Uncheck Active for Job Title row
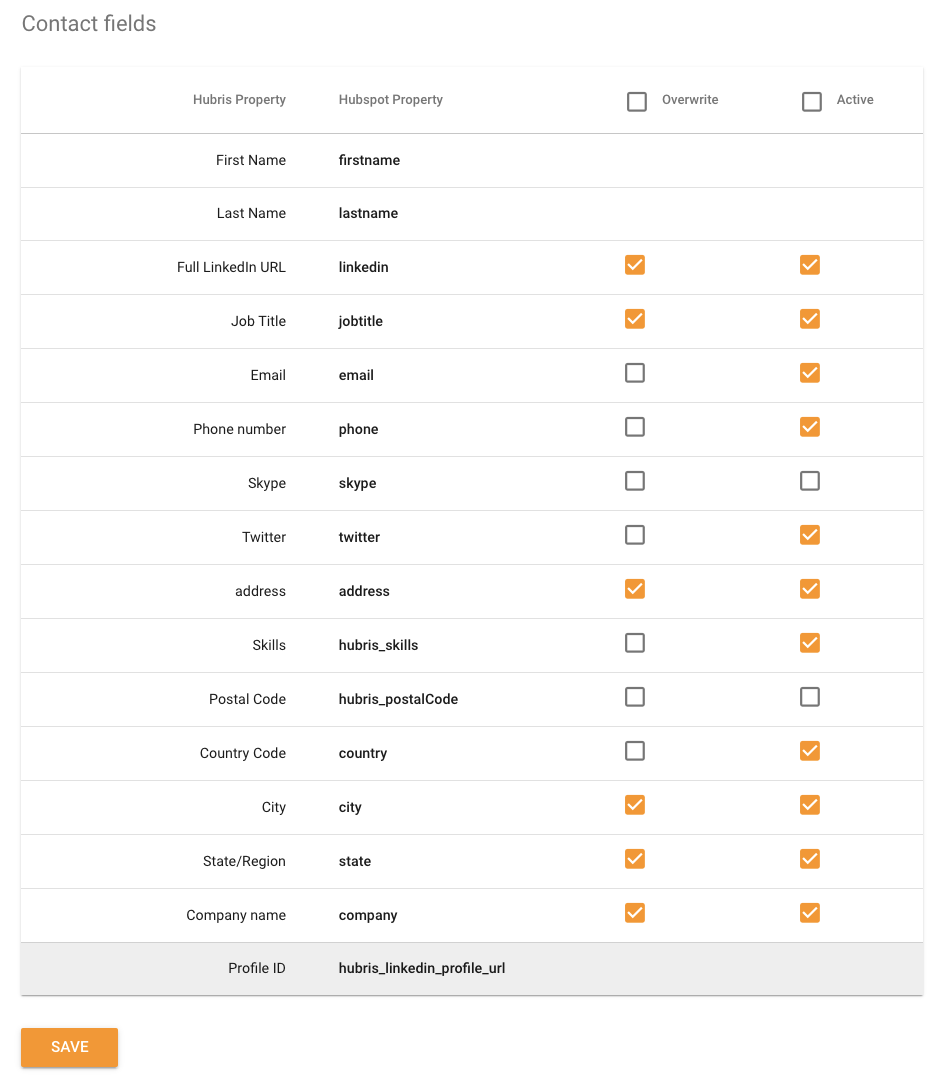 (810, 319)
